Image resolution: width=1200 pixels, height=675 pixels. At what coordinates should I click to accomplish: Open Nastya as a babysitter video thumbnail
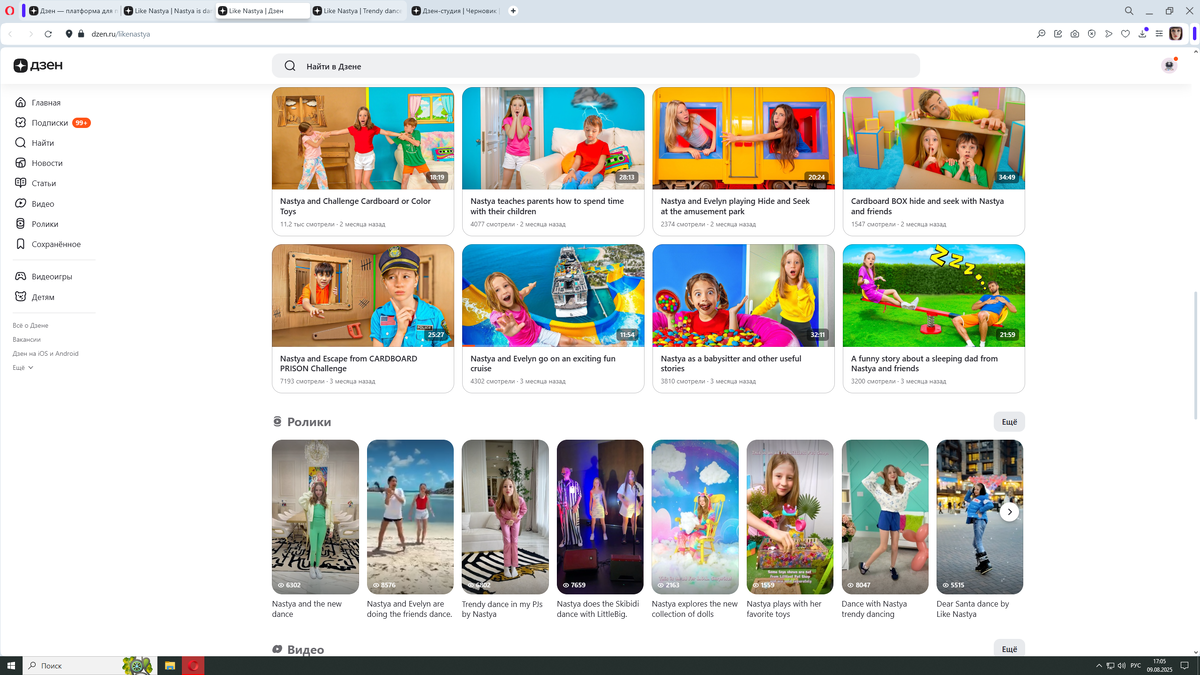click(744, 295)
